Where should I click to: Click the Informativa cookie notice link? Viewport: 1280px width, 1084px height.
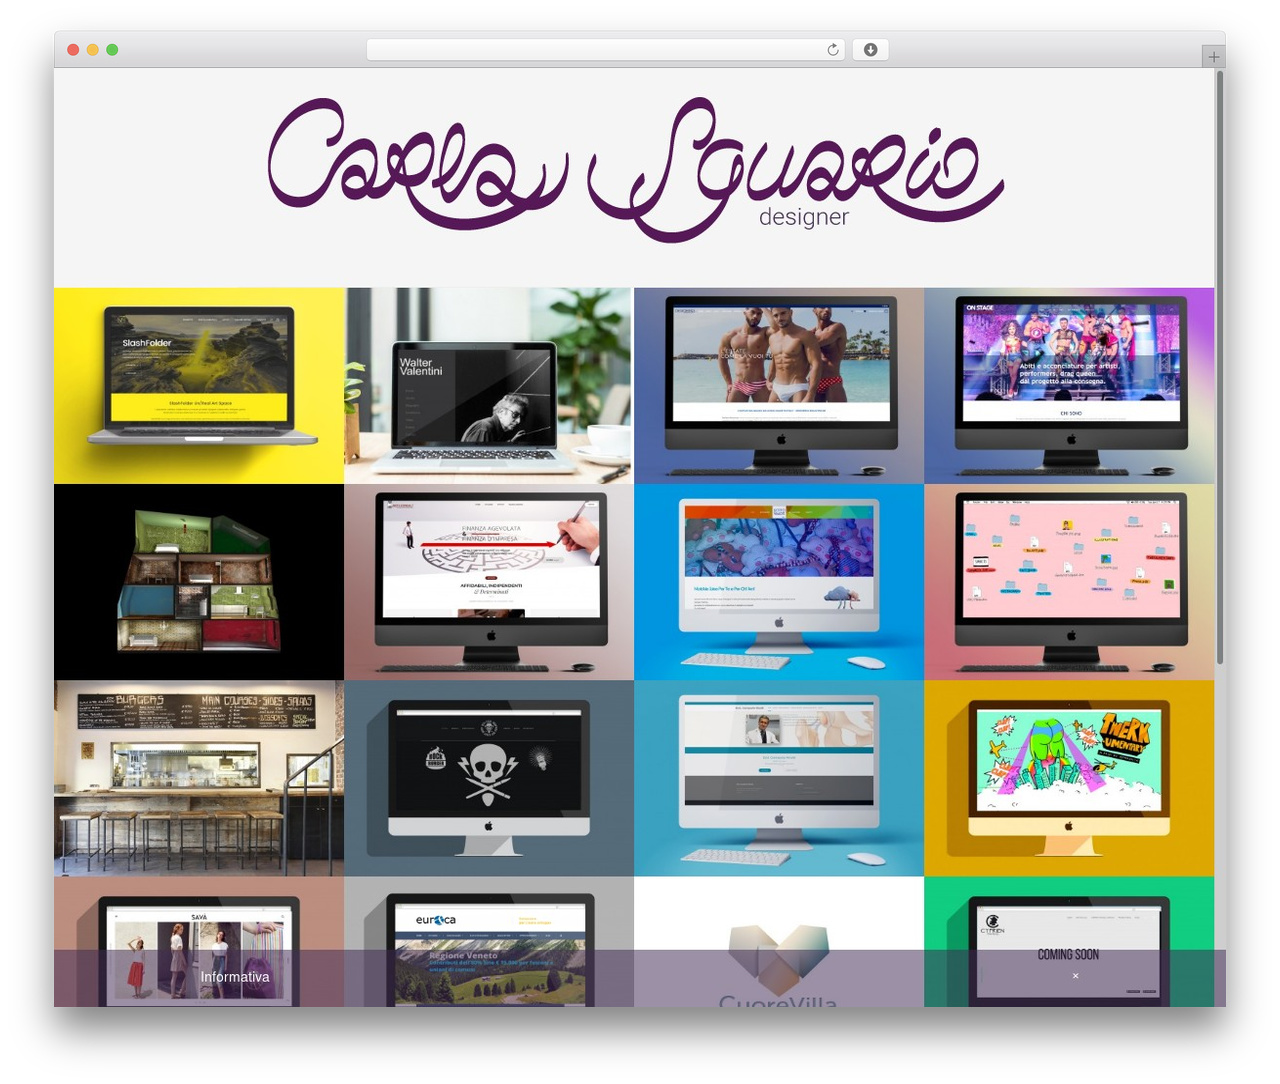235,977
